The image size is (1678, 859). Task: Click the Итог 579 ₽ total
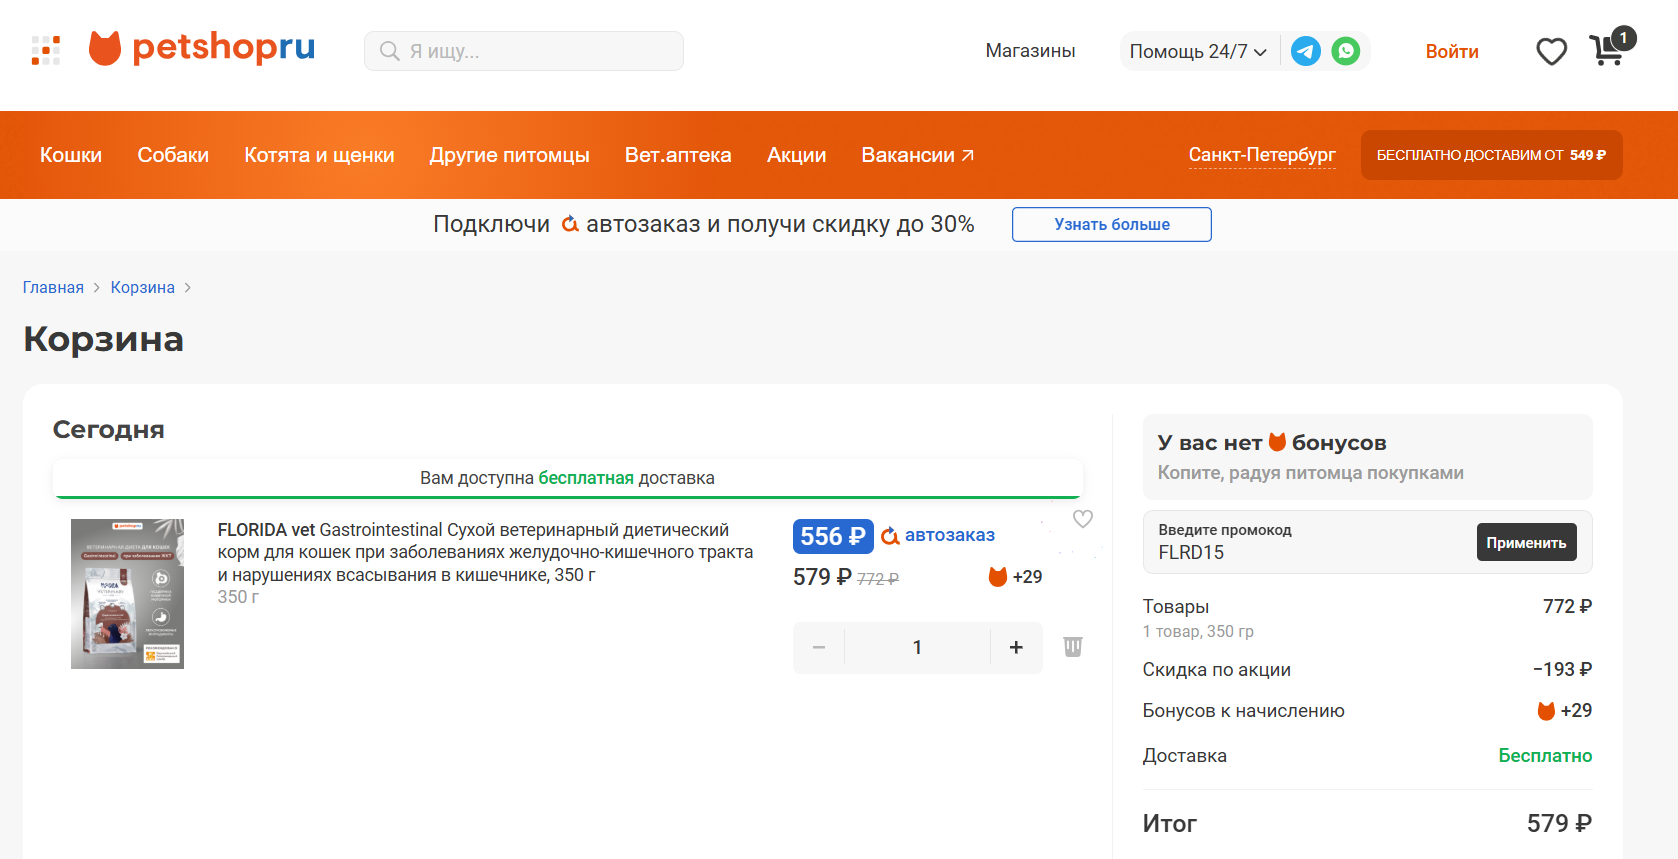click(x=1368, y=824)
